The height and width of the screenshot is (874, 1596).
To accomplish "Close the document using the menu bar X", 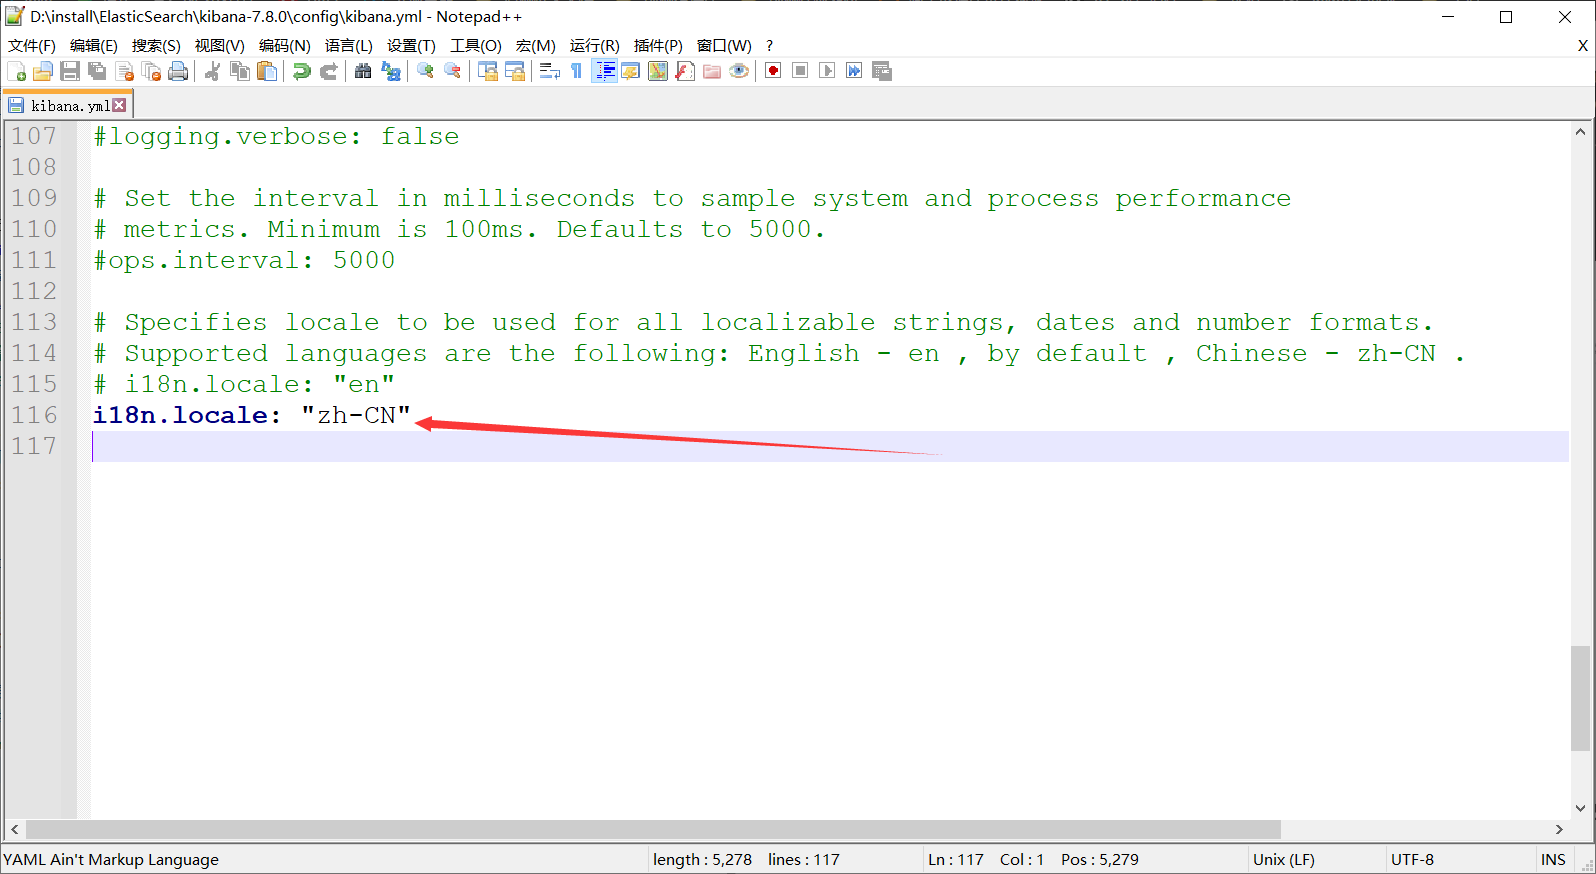I will pyautogui.click(x=1583, y=46).
